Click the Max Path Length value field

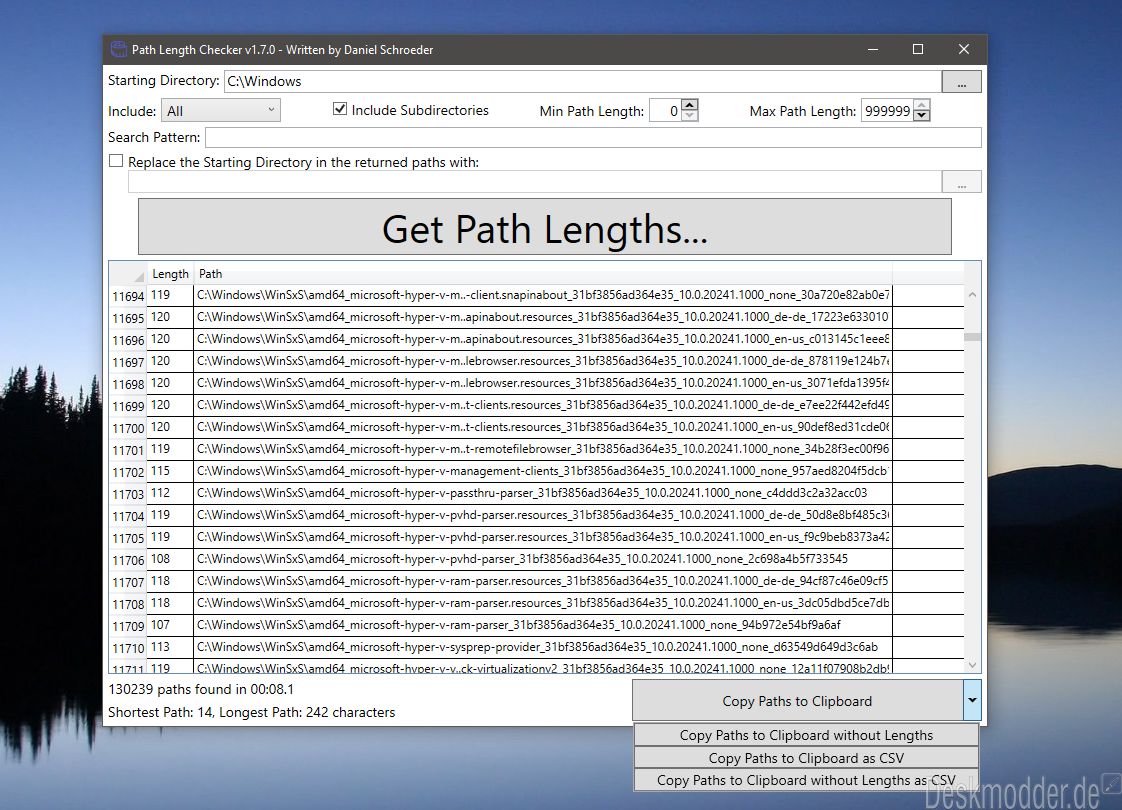pyautogui.click(x=887, y=111)
